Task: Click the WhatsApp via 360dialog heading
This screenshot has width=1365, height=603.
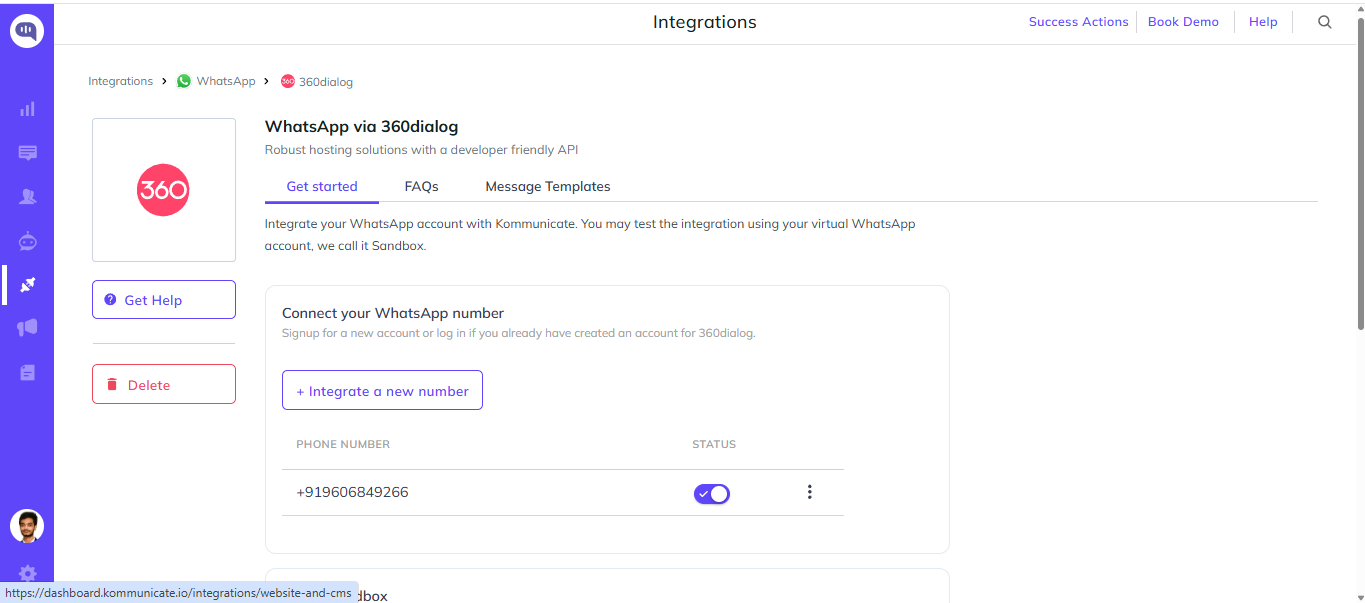Action: 362,127
